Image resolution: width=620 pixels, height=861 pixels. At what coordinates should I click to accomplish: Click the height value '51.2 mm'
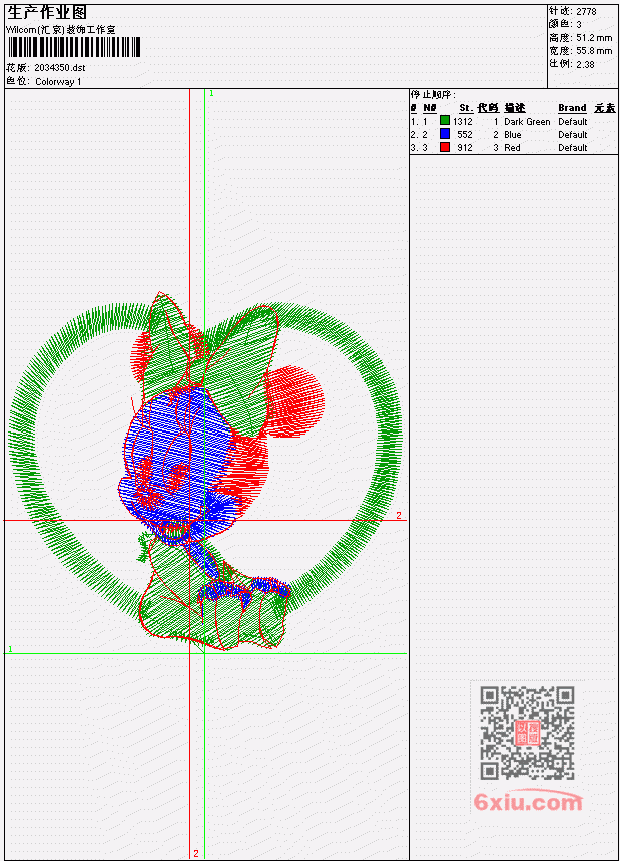594,38
